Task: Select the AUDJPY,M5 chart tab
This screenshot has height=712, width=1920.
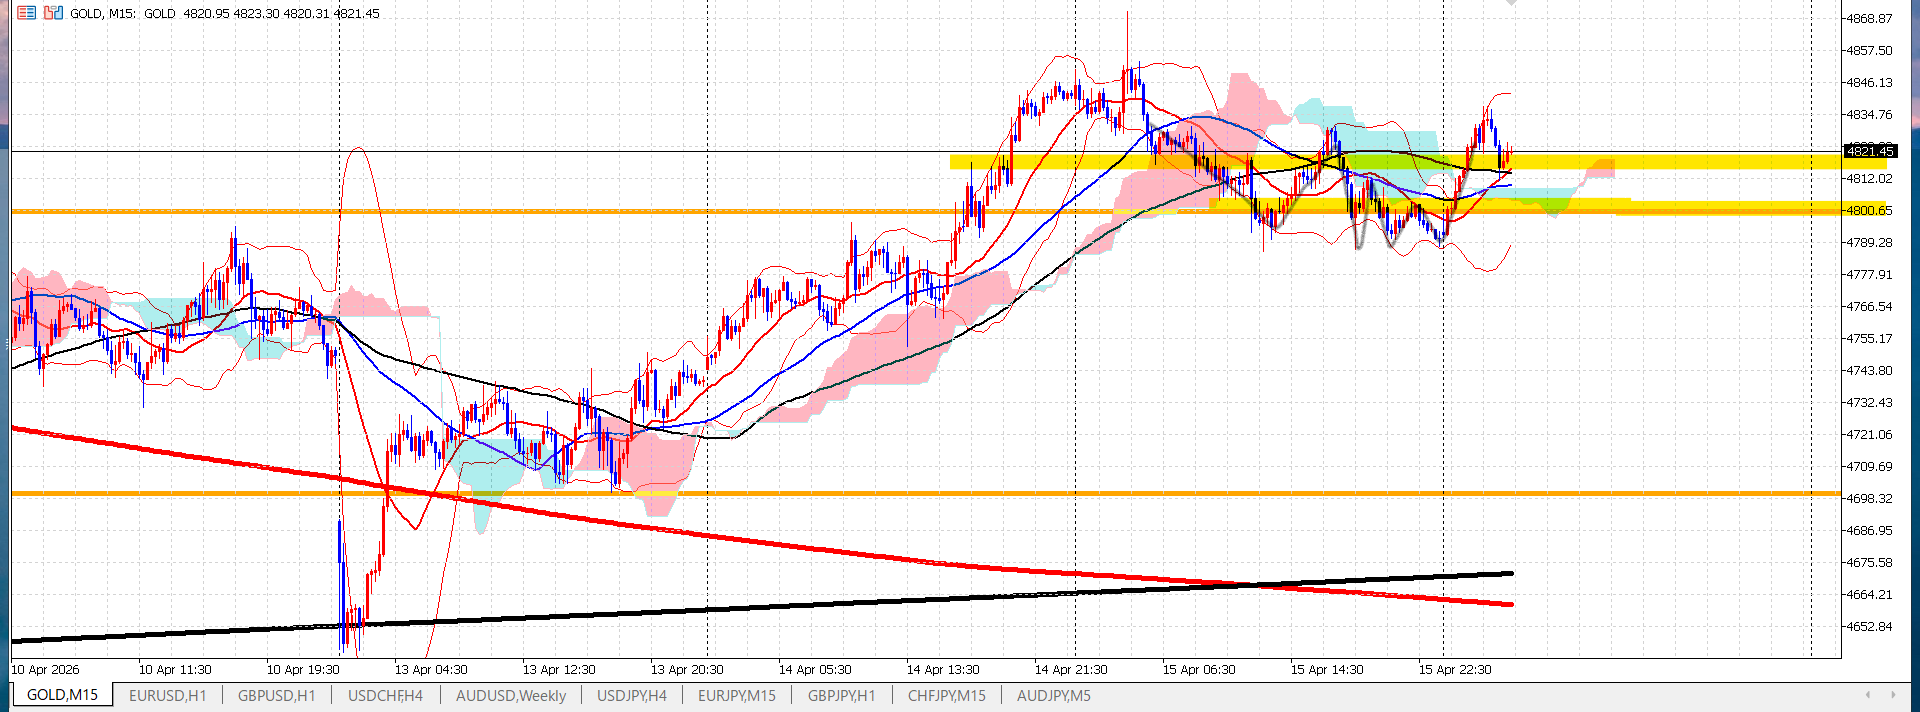Action: [1053, 696]
